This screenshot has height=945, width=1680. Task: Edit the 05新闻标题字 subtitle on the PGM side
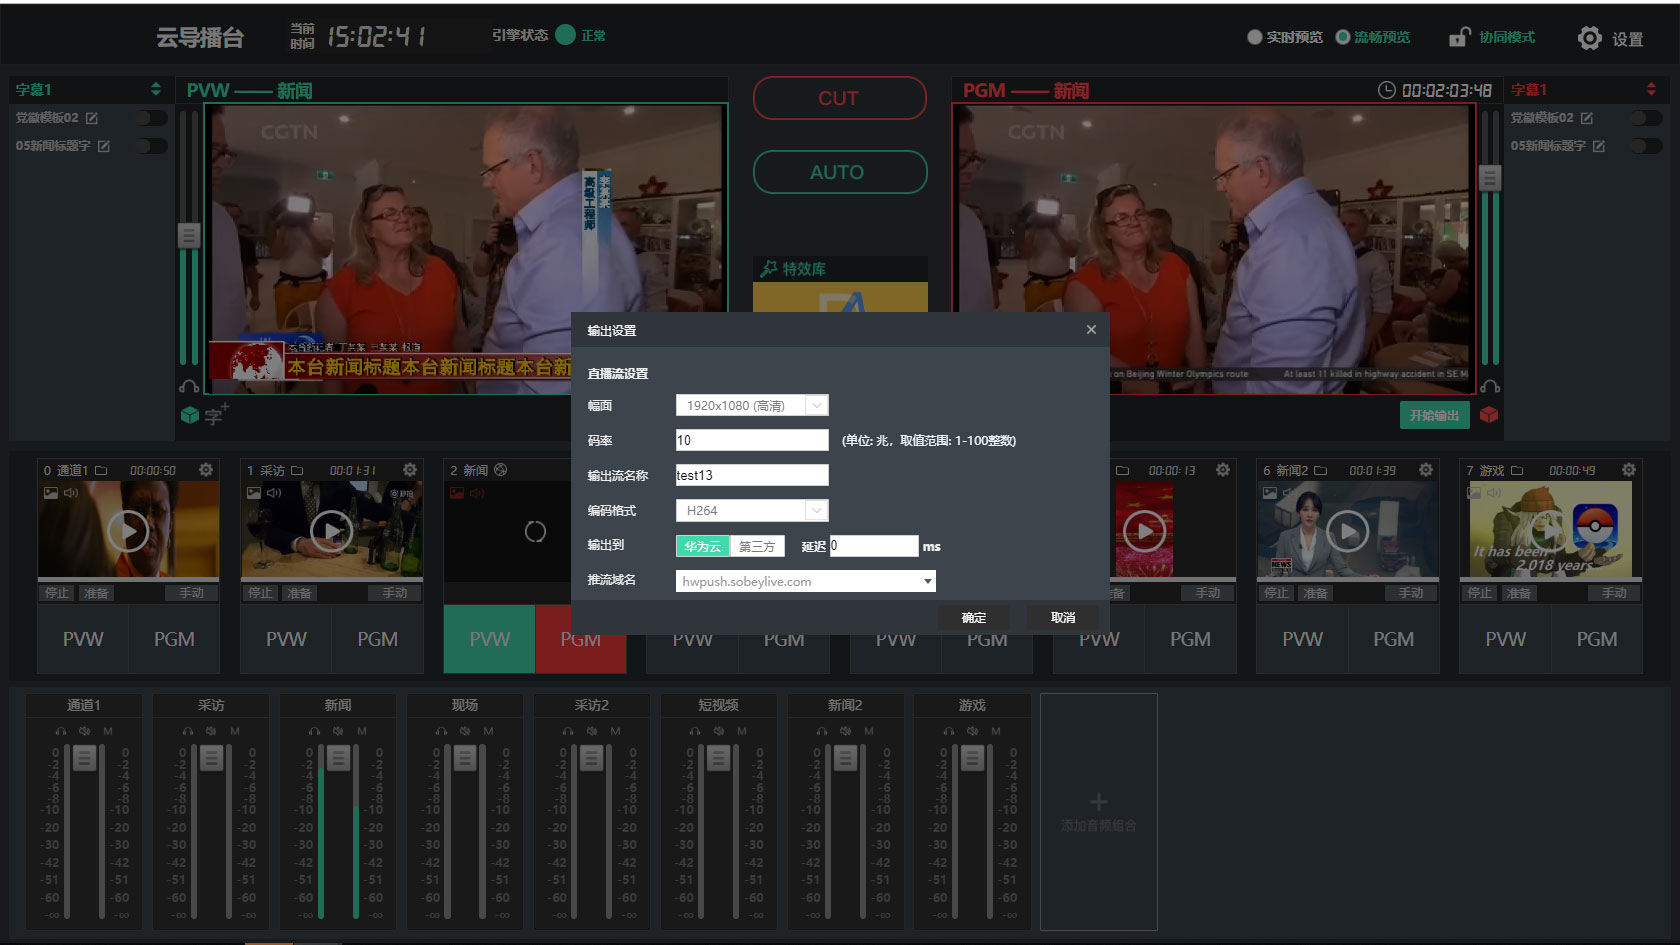tap(1599, 146)
